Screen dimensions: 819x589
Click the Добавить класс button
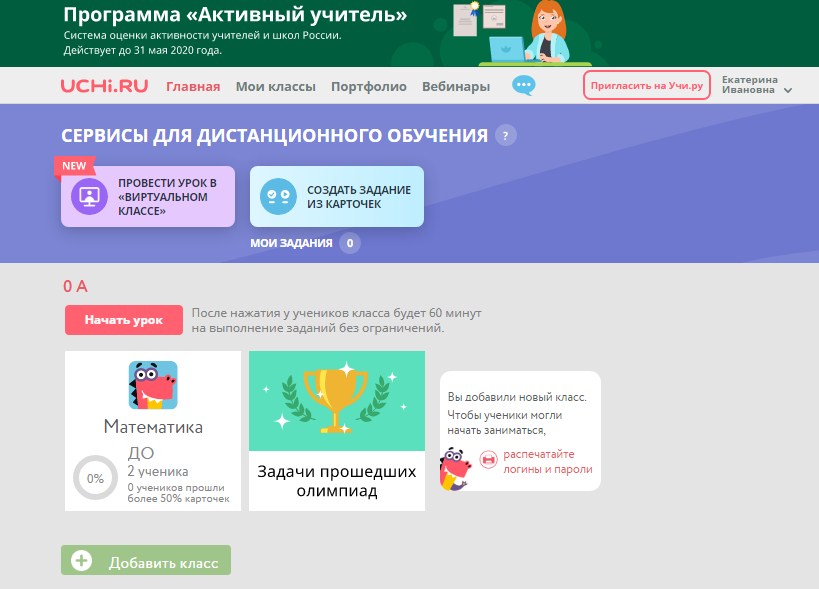[x=146, y=560]
